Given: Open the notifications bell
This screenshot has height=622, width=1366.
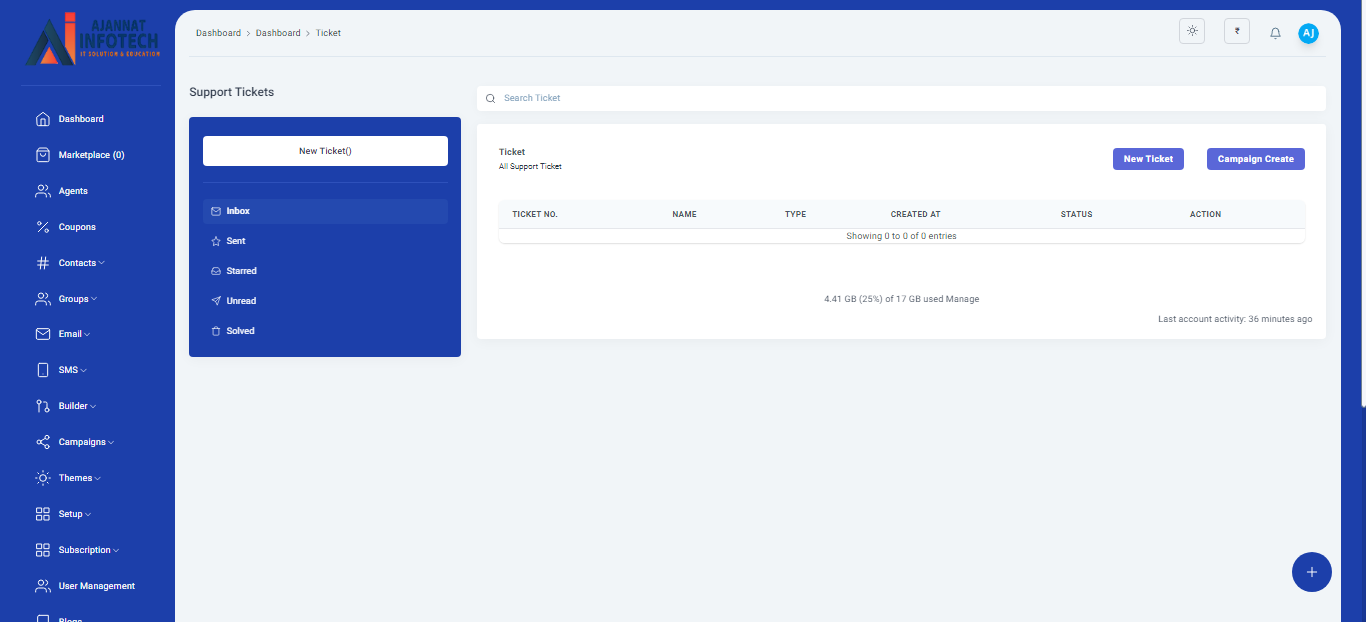Looking at the screenshot, I should pos(1275,33).
